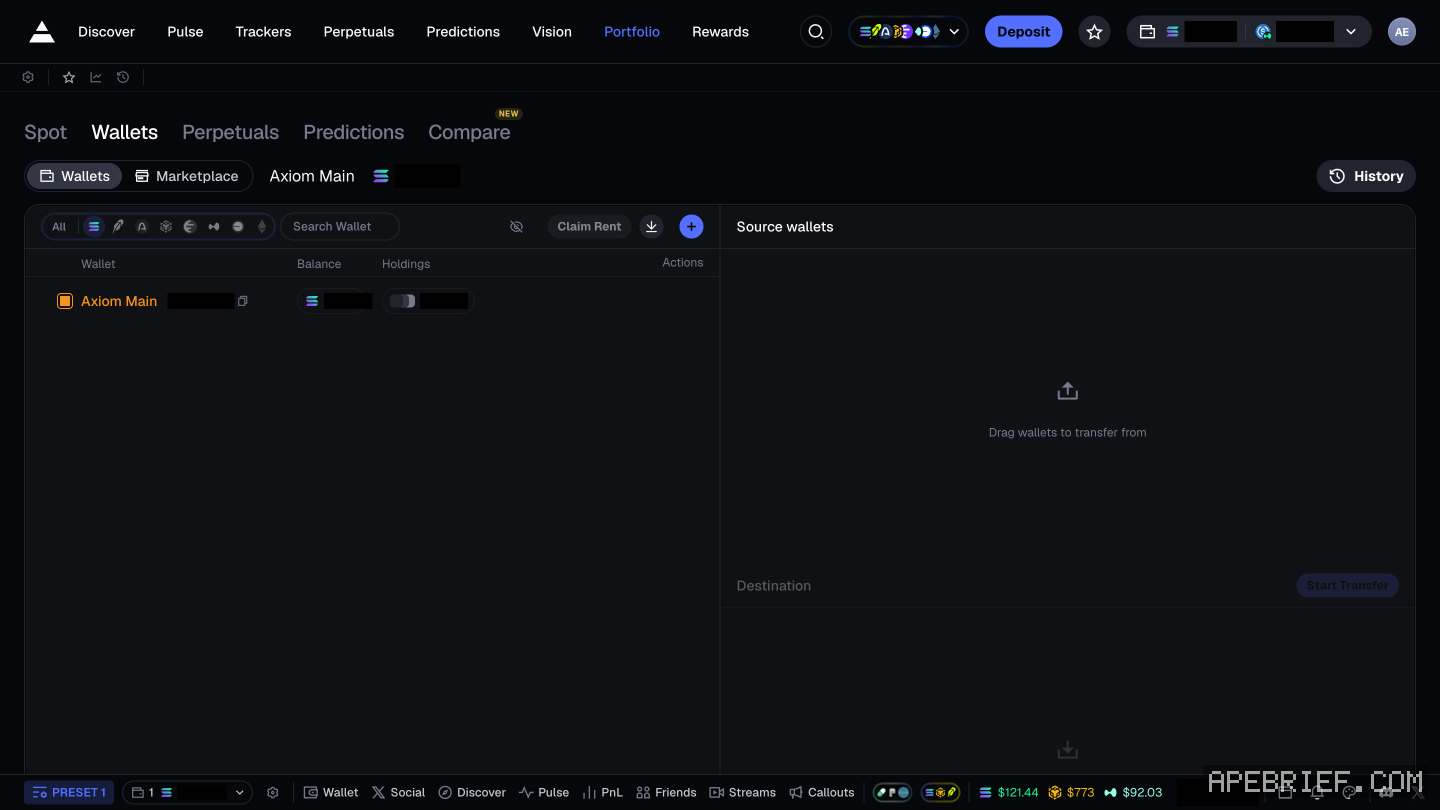The height and width of the screenshot is (810, 1440).
Task: Open the chart icon in the sub-toolbar
Action: pos(96,77)
